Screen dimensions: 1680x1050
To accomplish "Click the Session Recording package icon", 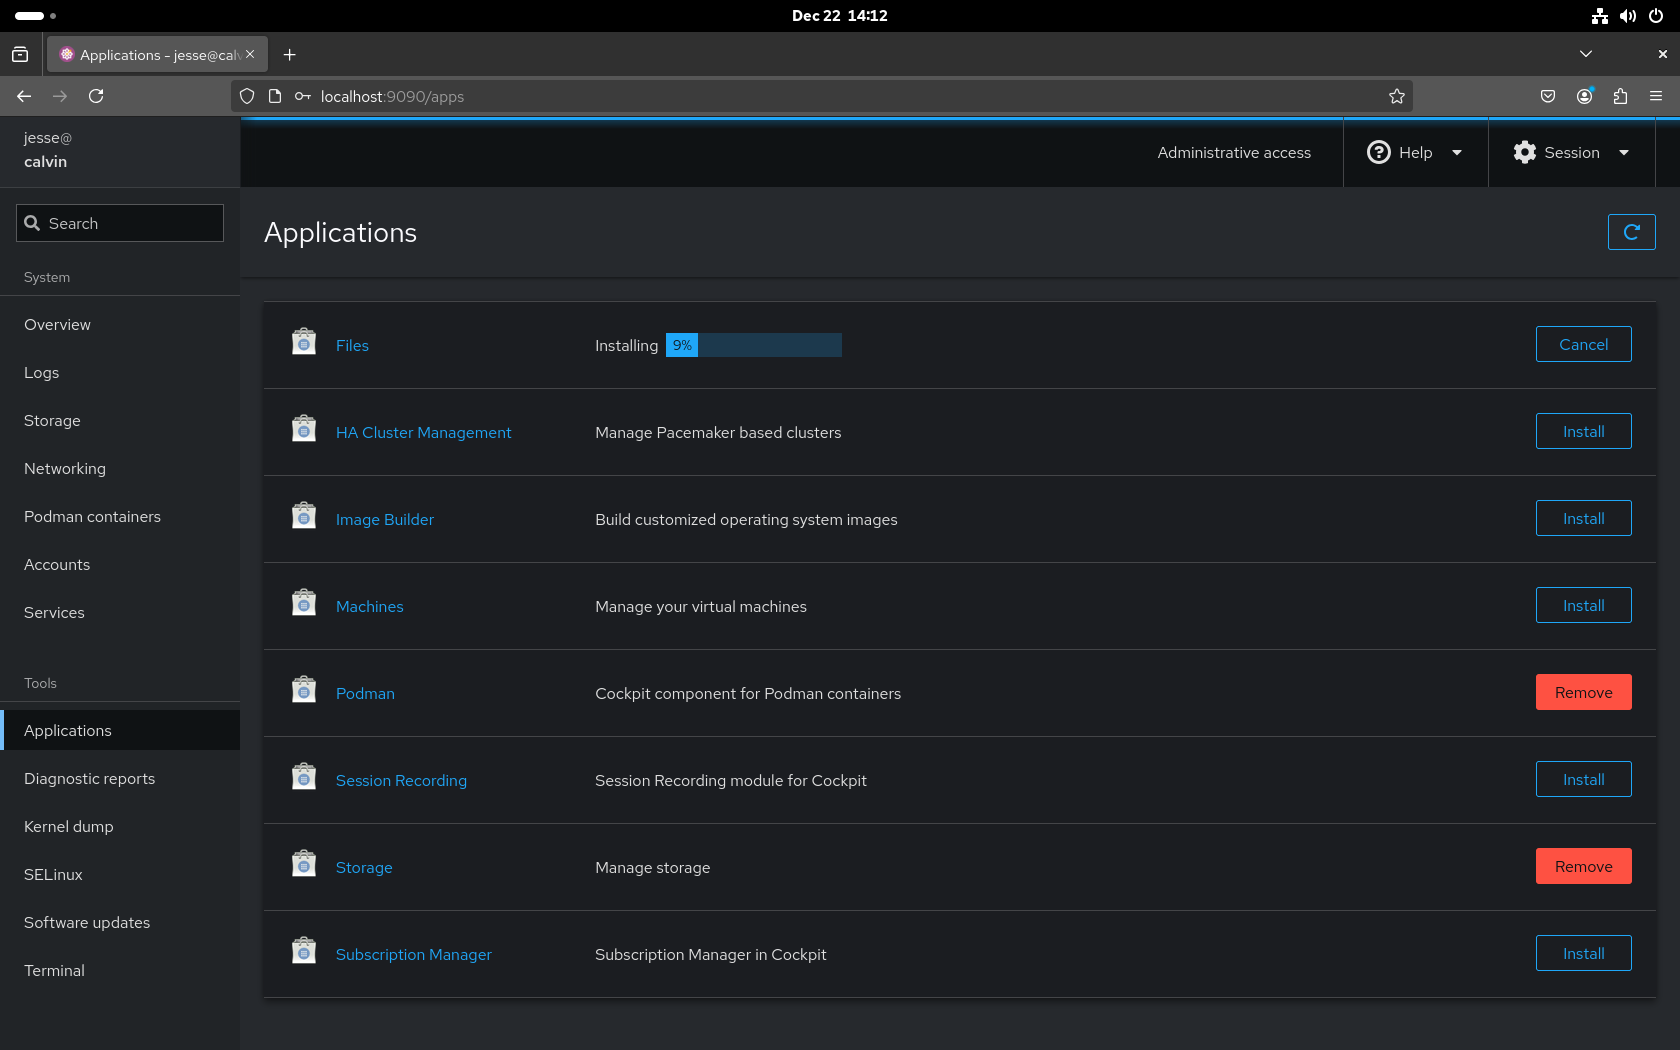I will tap(304, 777).
